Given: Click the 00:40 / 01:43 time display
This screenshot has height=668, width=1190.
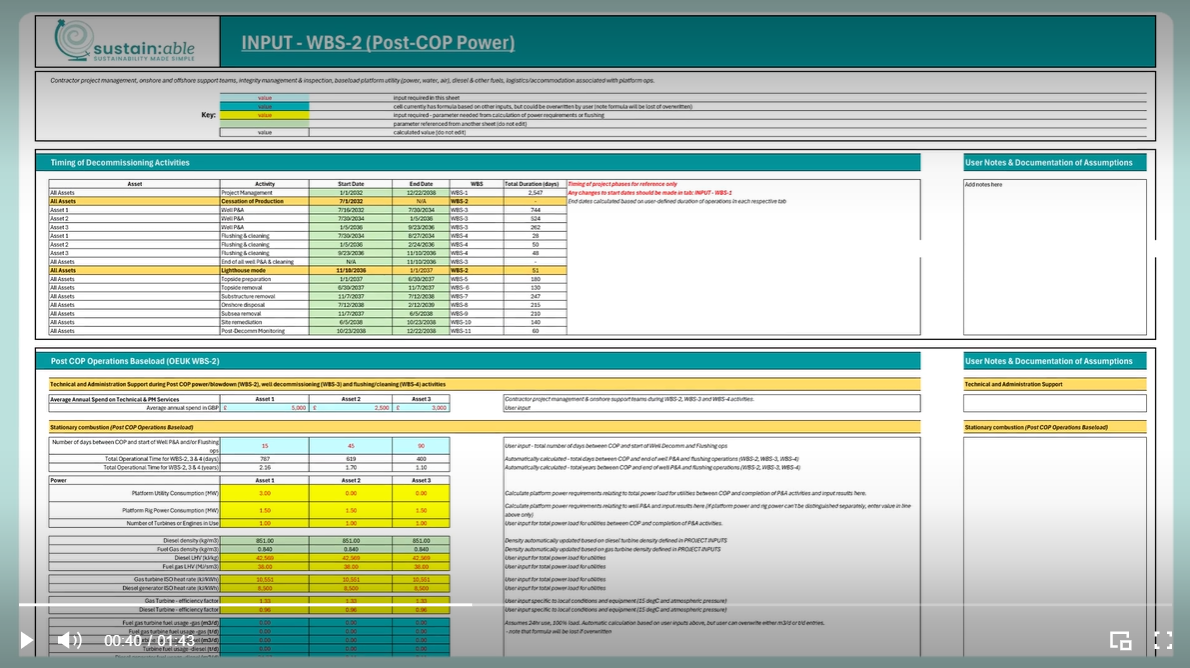Looking at the screenshot, I should click(150, 641).
